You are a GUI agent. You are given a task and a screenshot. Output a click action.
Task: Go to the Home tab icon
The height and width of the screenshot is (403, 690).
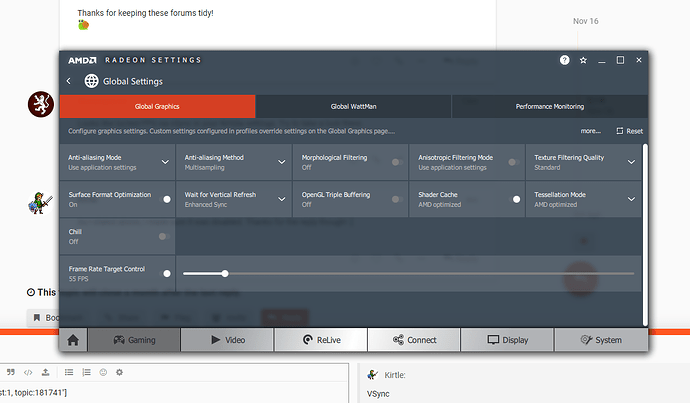pyautogui.click(x=73, y=340)
